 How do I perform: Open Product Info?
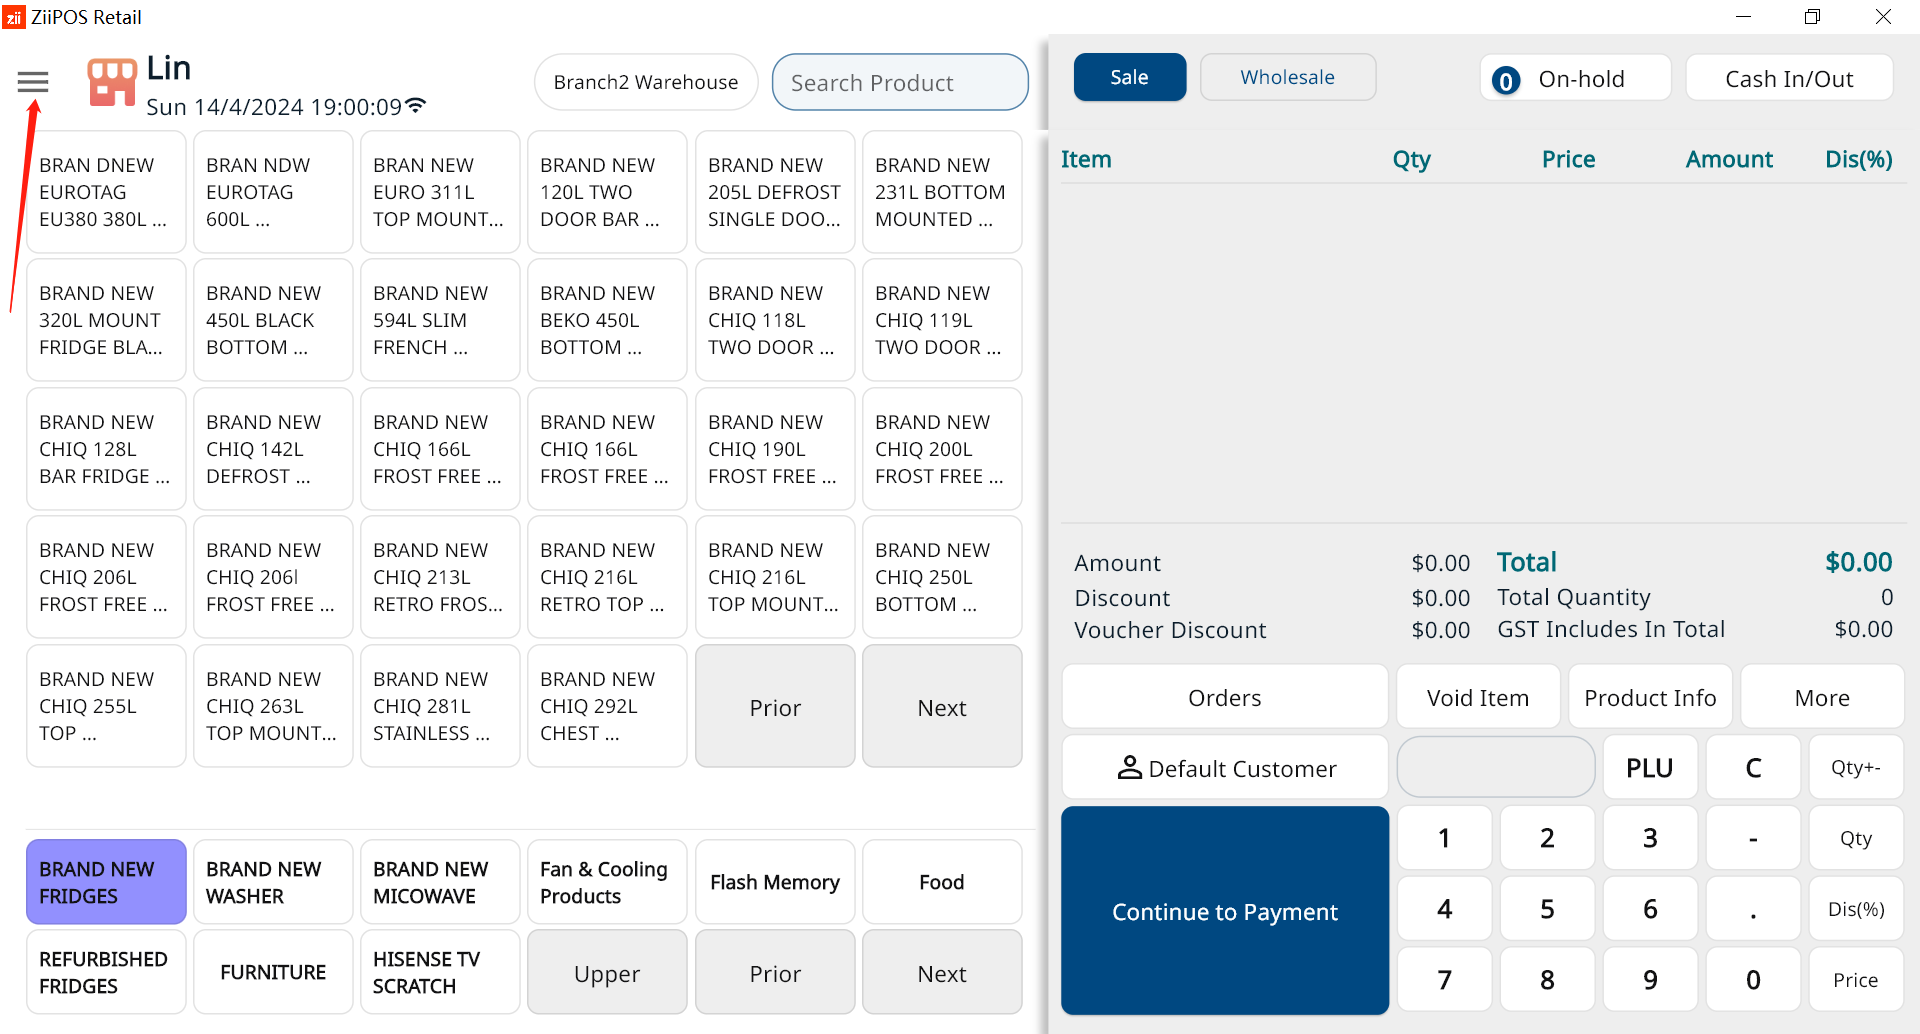click(1650, 697)
